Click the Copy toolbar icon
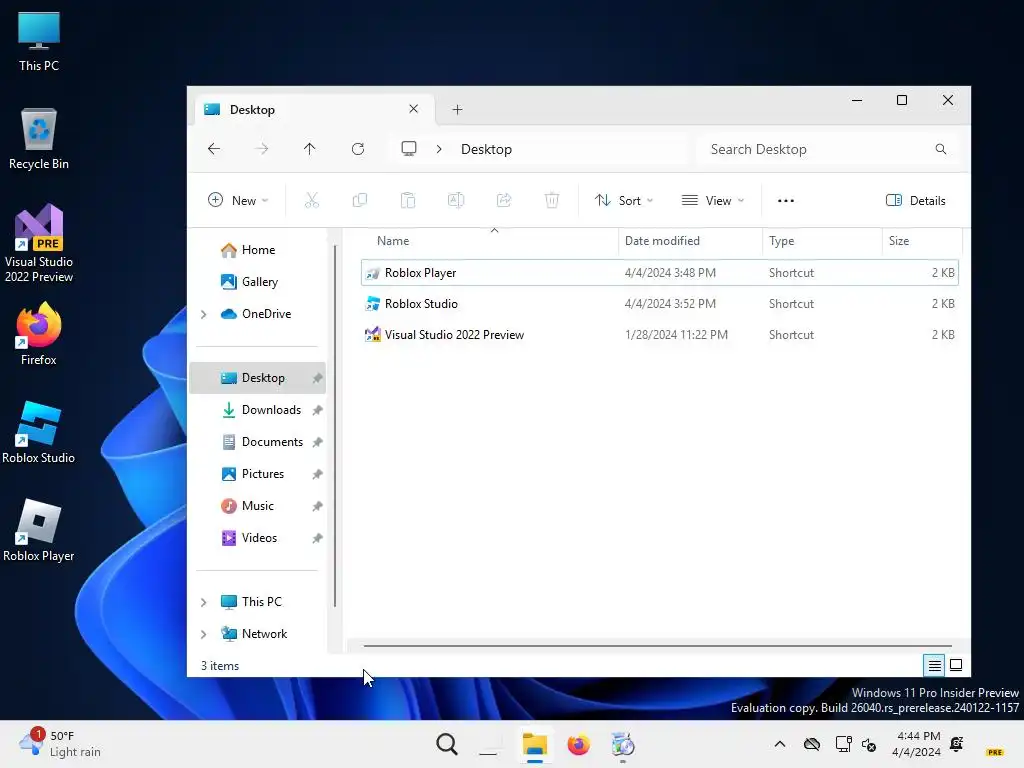 click(x=360, y=200)
